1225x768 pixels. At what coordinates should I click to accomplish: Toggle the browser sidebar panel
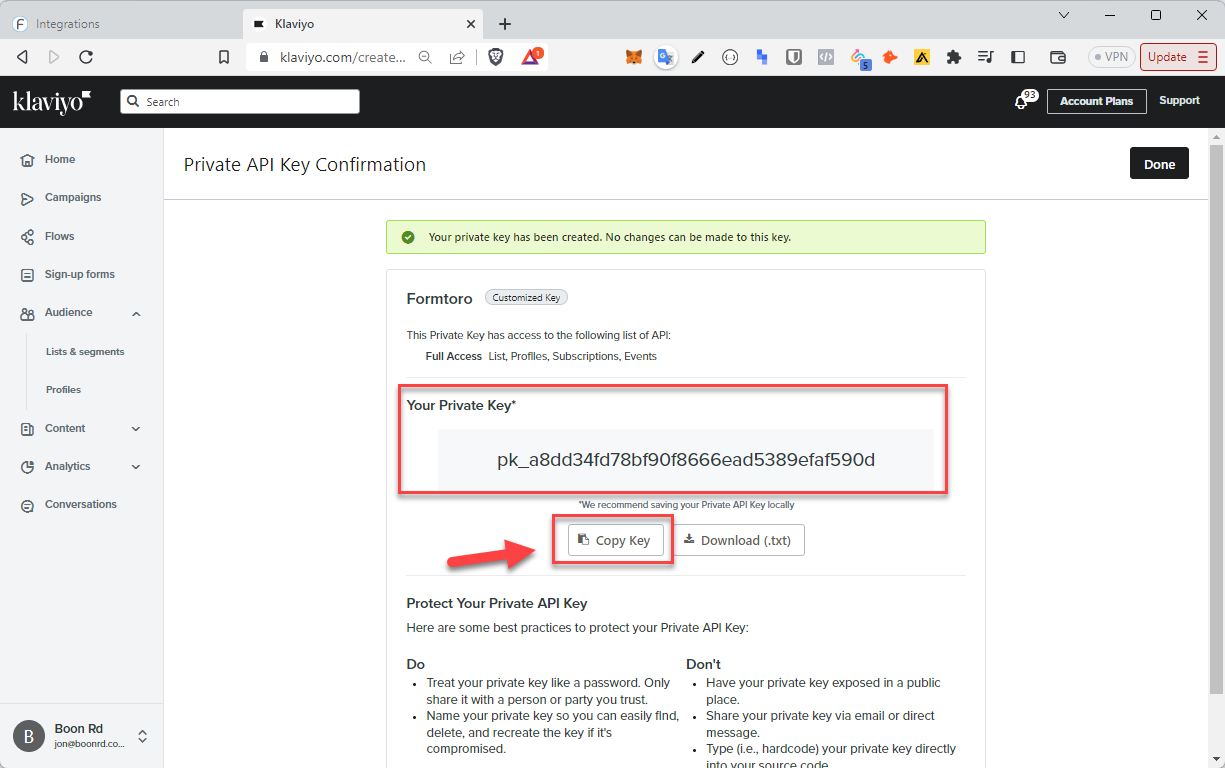[x=1019, y=57]
